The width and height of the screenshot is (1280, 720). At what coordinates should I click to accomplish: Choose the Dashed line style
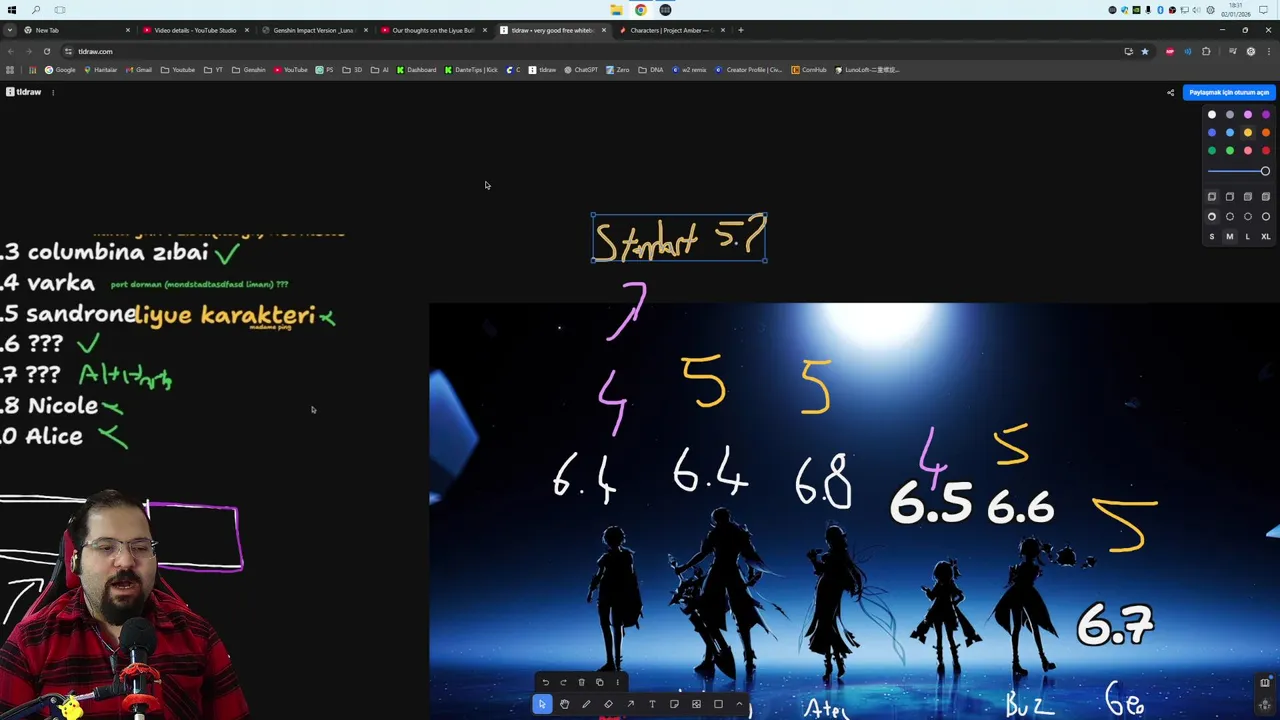pos(1230,217)
